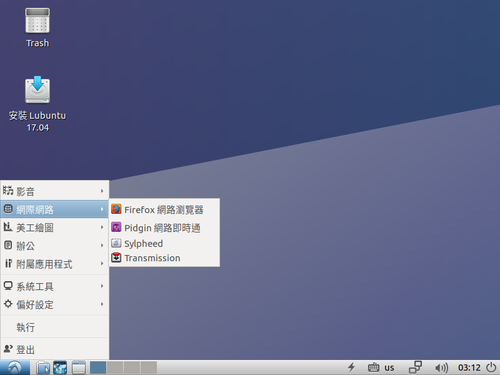500x375 pixels.
Task: Open the Trash desktop icon
Action: pos(37,28)
